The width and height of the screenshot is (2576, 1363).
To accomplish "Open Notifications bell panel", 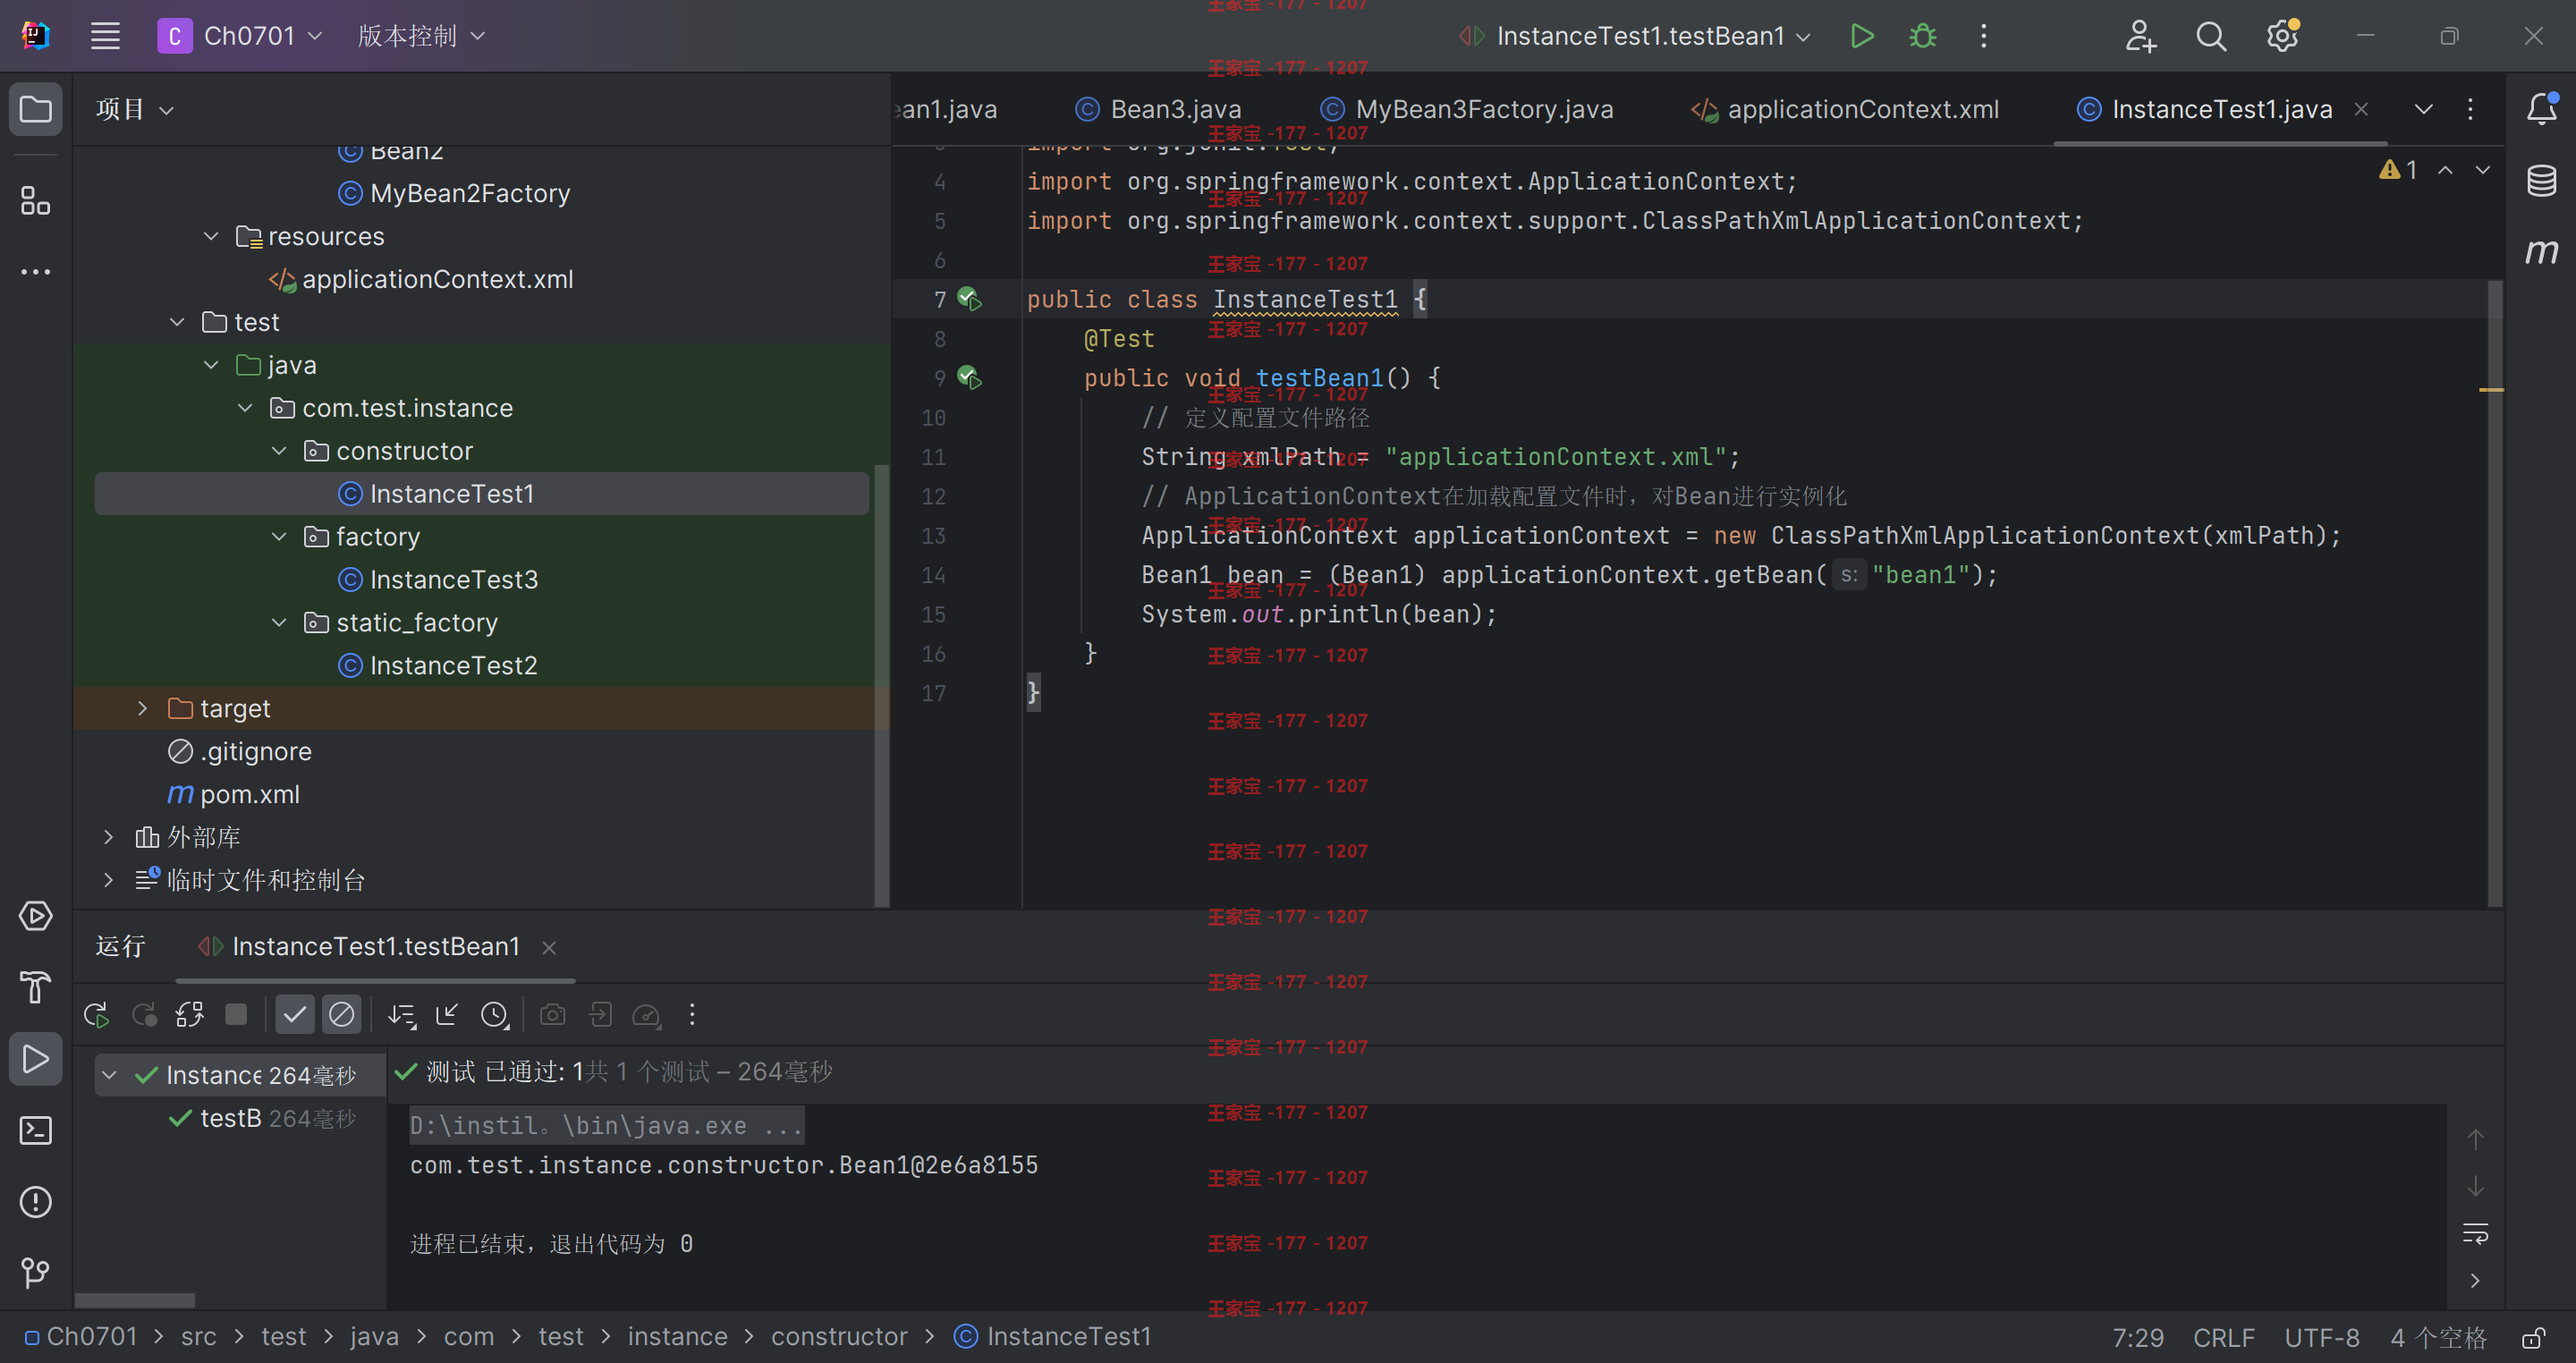I will [x=2541, y=109].
